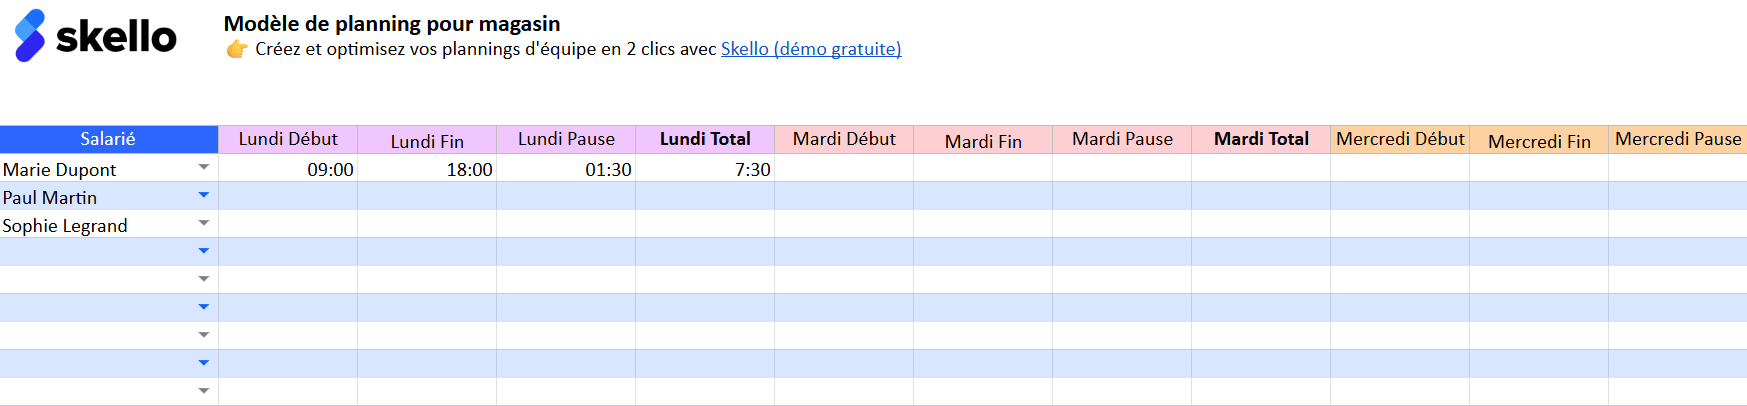This screenshot has width=1747, height=406.
Task: Select the Marie Dupont name cell
Action: tap(109, 168)
